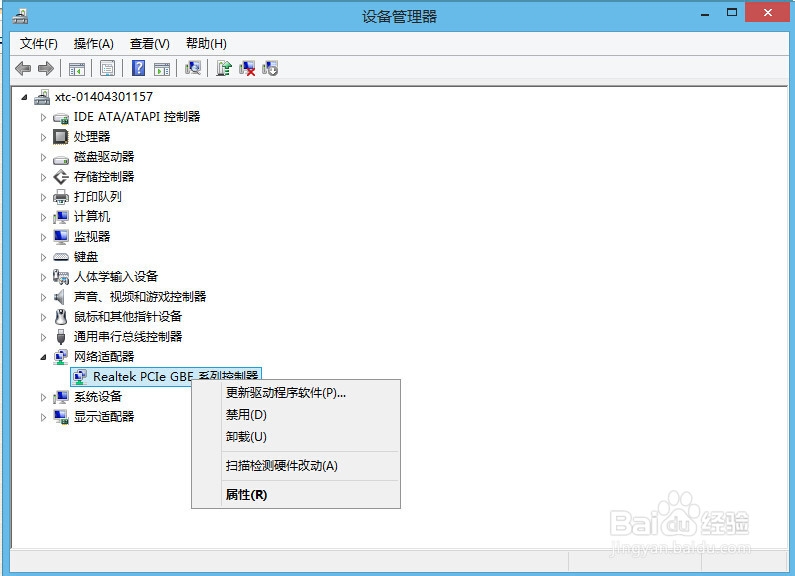Select the speaker icon for 声音、视频和游戏控制器
The image size is (795, 576).
click(x=60, y=297)
